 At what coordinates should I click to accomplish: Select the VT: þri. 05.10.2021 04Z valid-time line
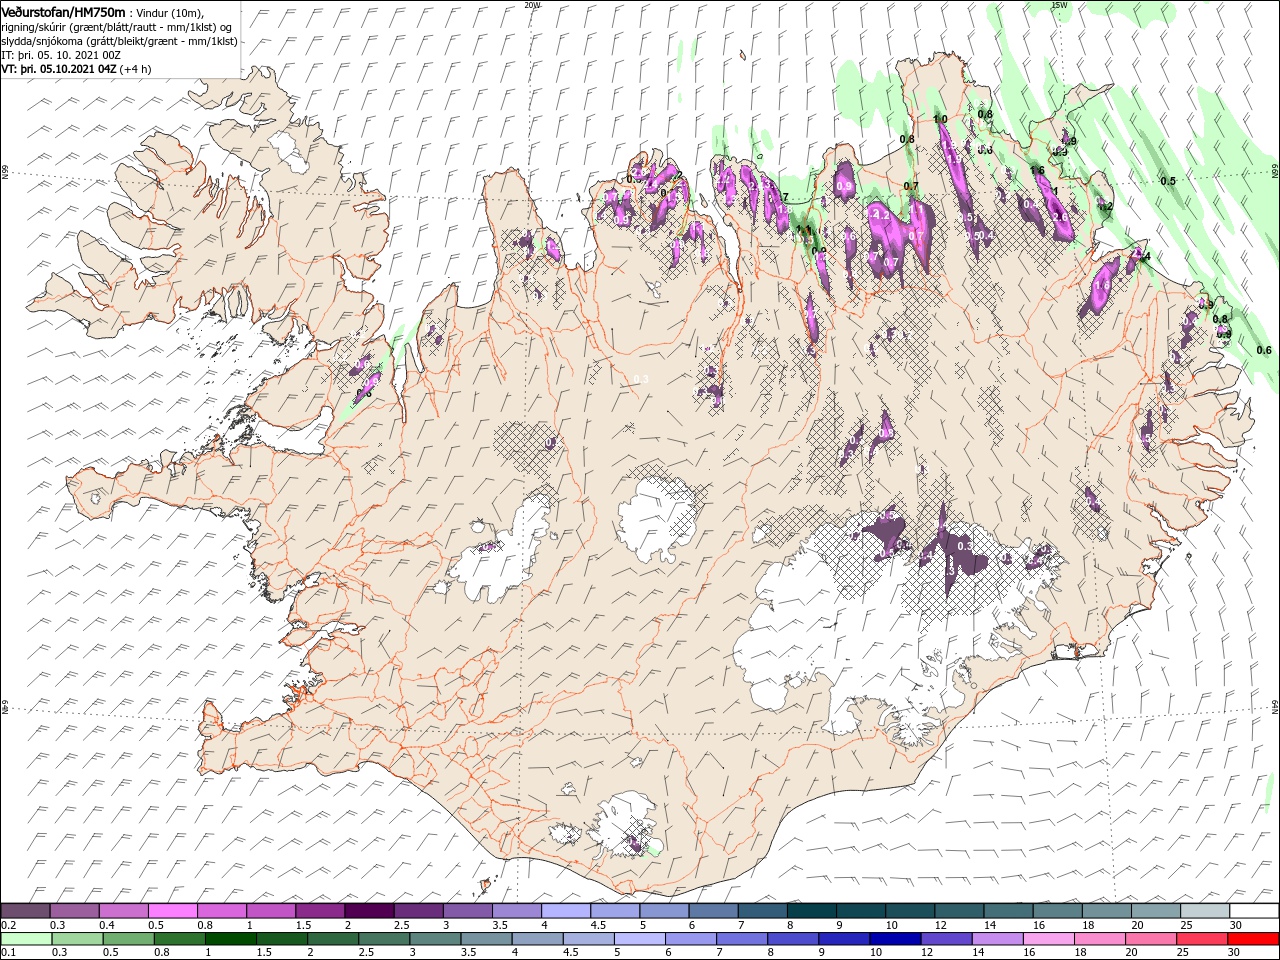(x=76, y=69)
